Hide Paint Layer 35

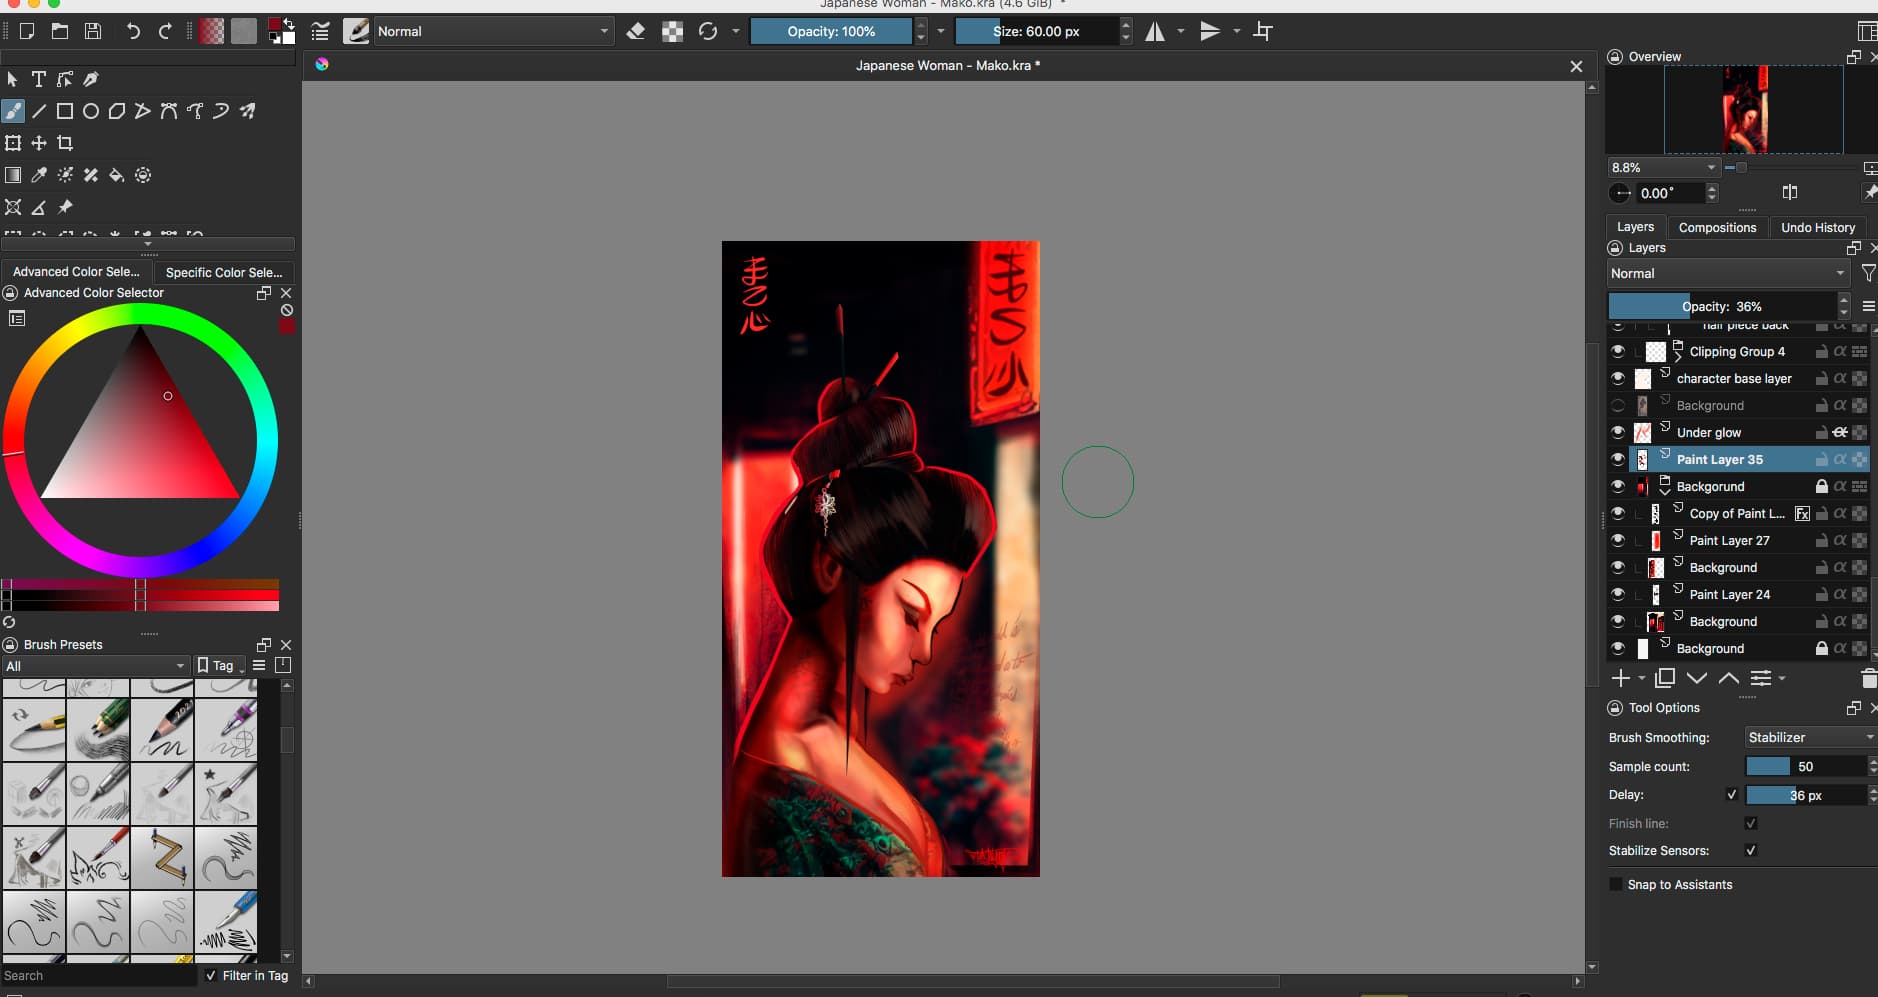(x=1618, y=459)
